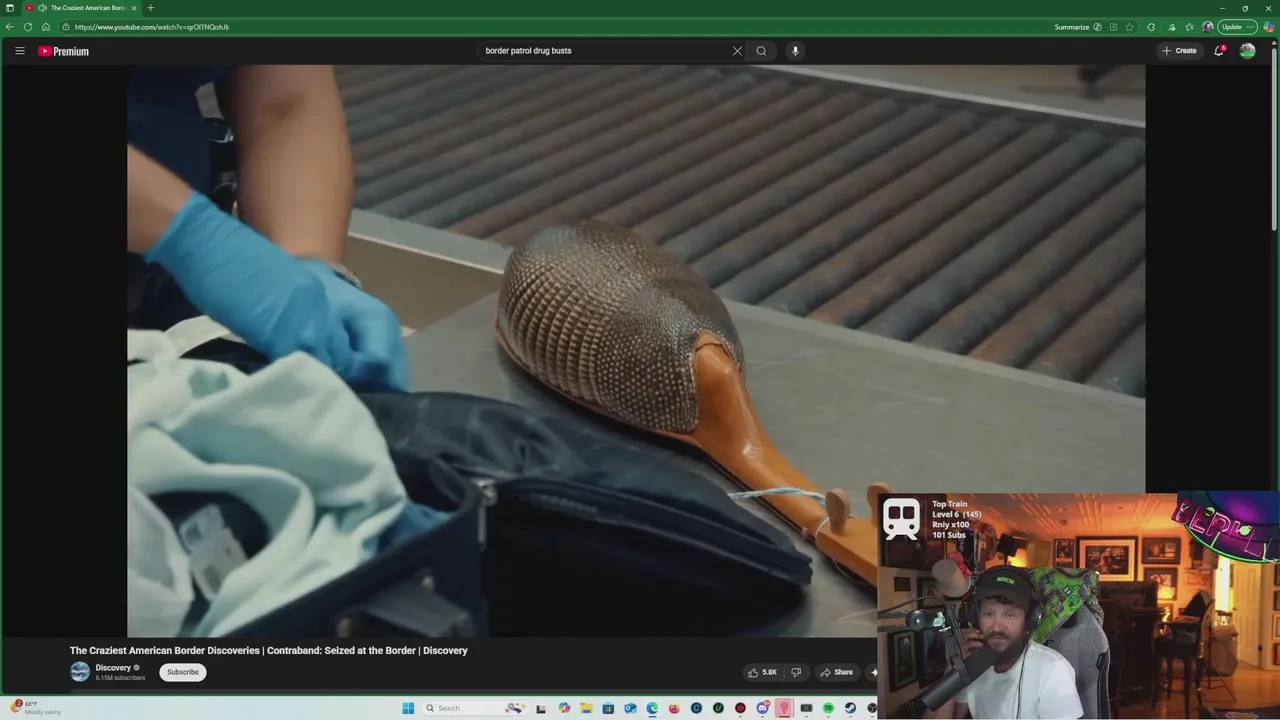Open YouTube notifications bell

tap(1219, 51)
